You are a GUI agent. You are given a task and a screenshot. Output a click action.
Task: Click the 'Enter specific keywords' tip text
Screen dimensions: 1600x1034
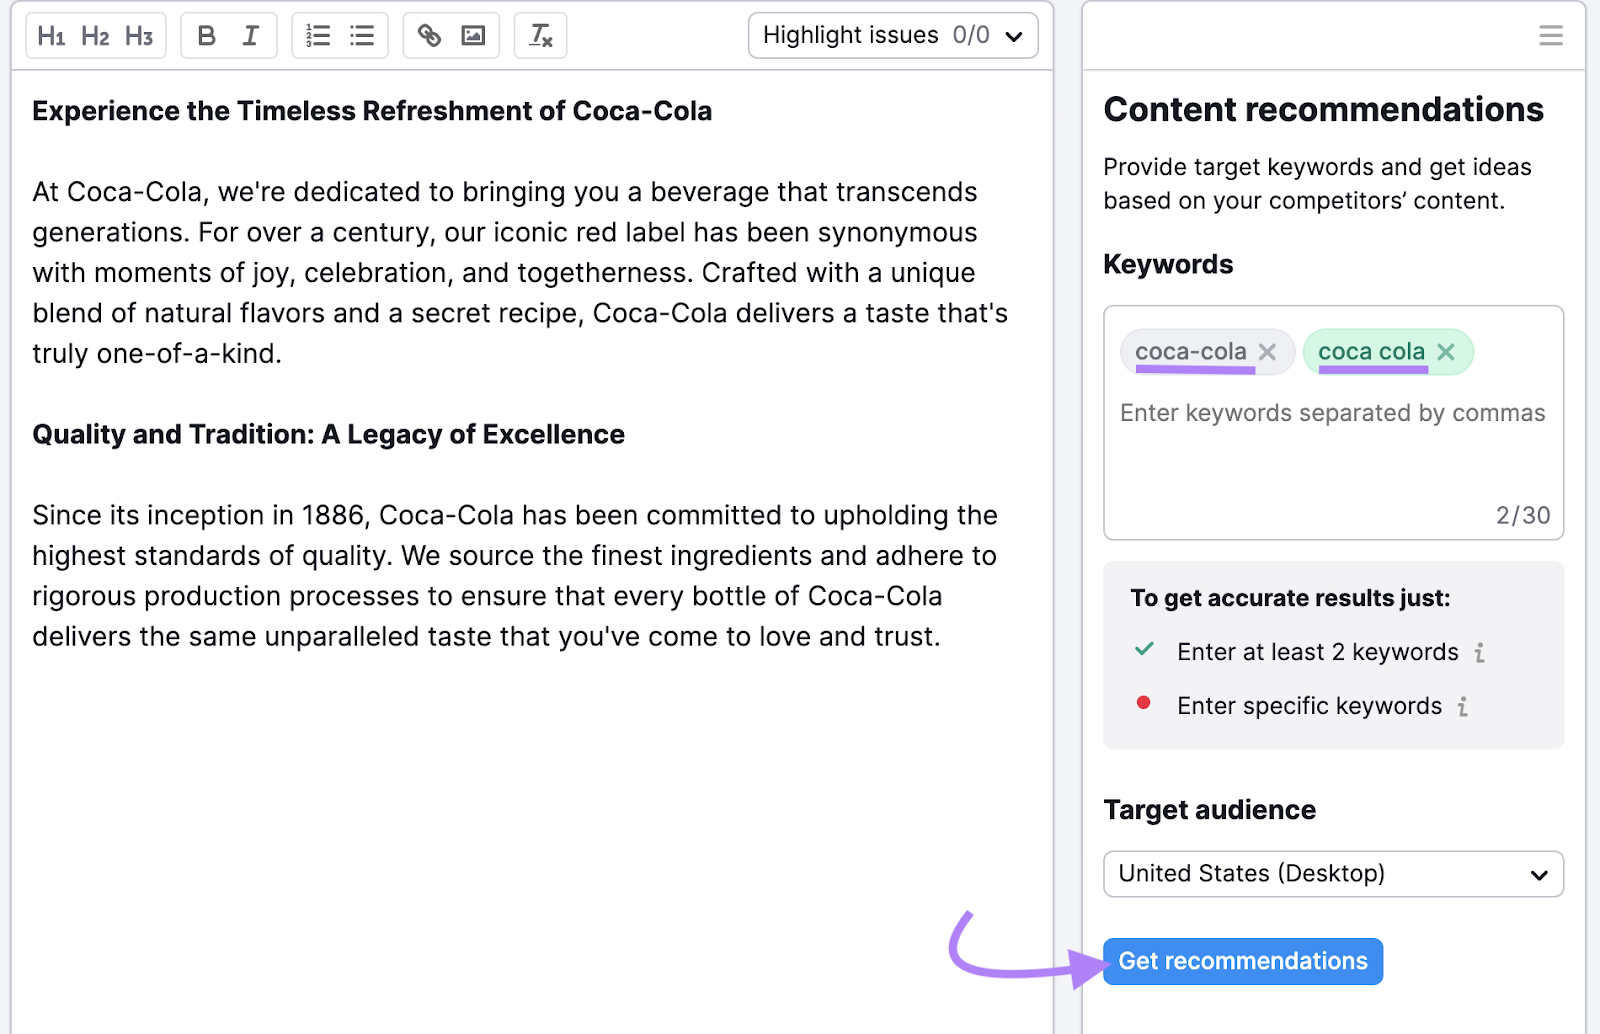point(1309,706)
